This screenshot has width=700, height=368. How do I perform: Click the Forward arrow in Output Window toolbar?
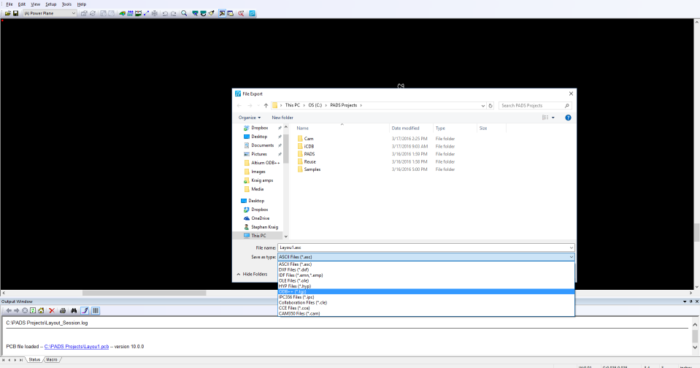tap(17, 310)
